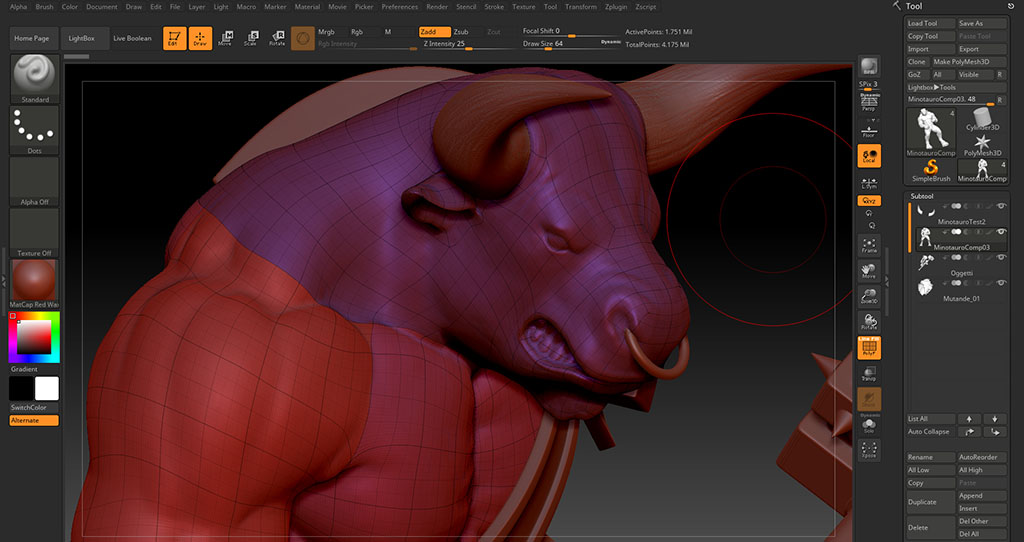
Task: Toggle Zadd sculpt mode
Action: tap(434, 32)
